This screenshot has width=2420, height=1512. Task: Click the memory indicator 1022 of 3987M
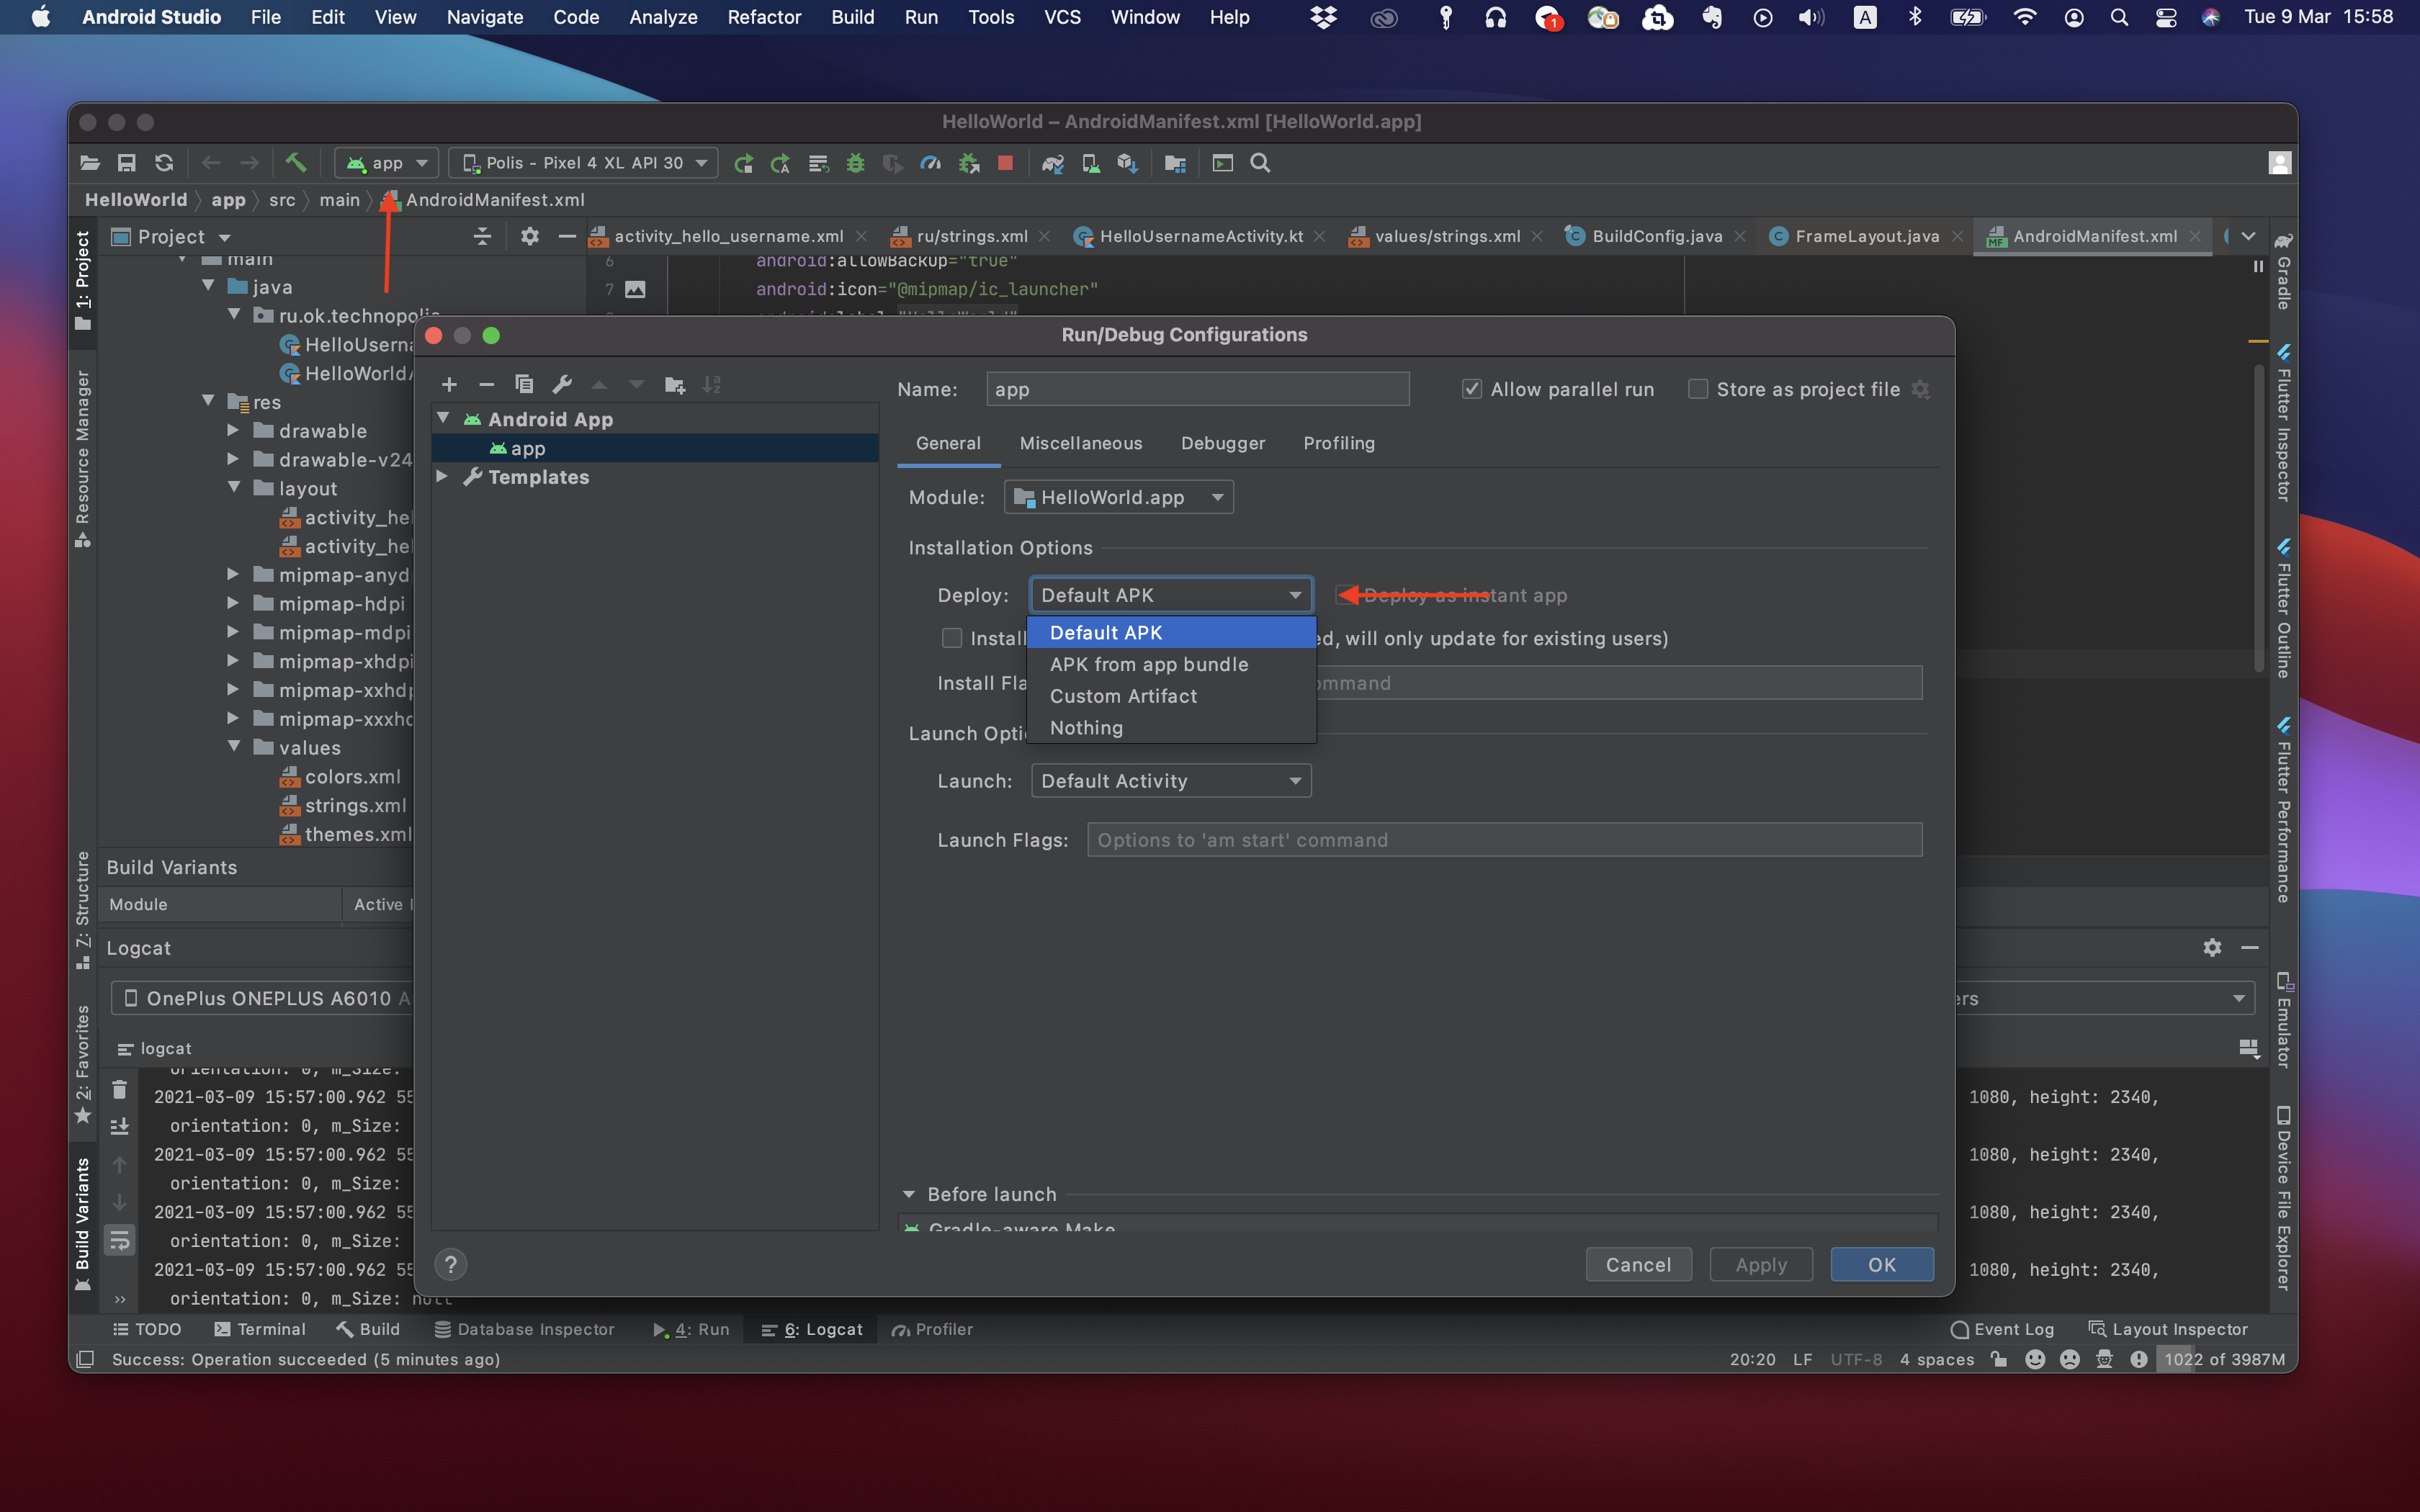[2224, 1359]
